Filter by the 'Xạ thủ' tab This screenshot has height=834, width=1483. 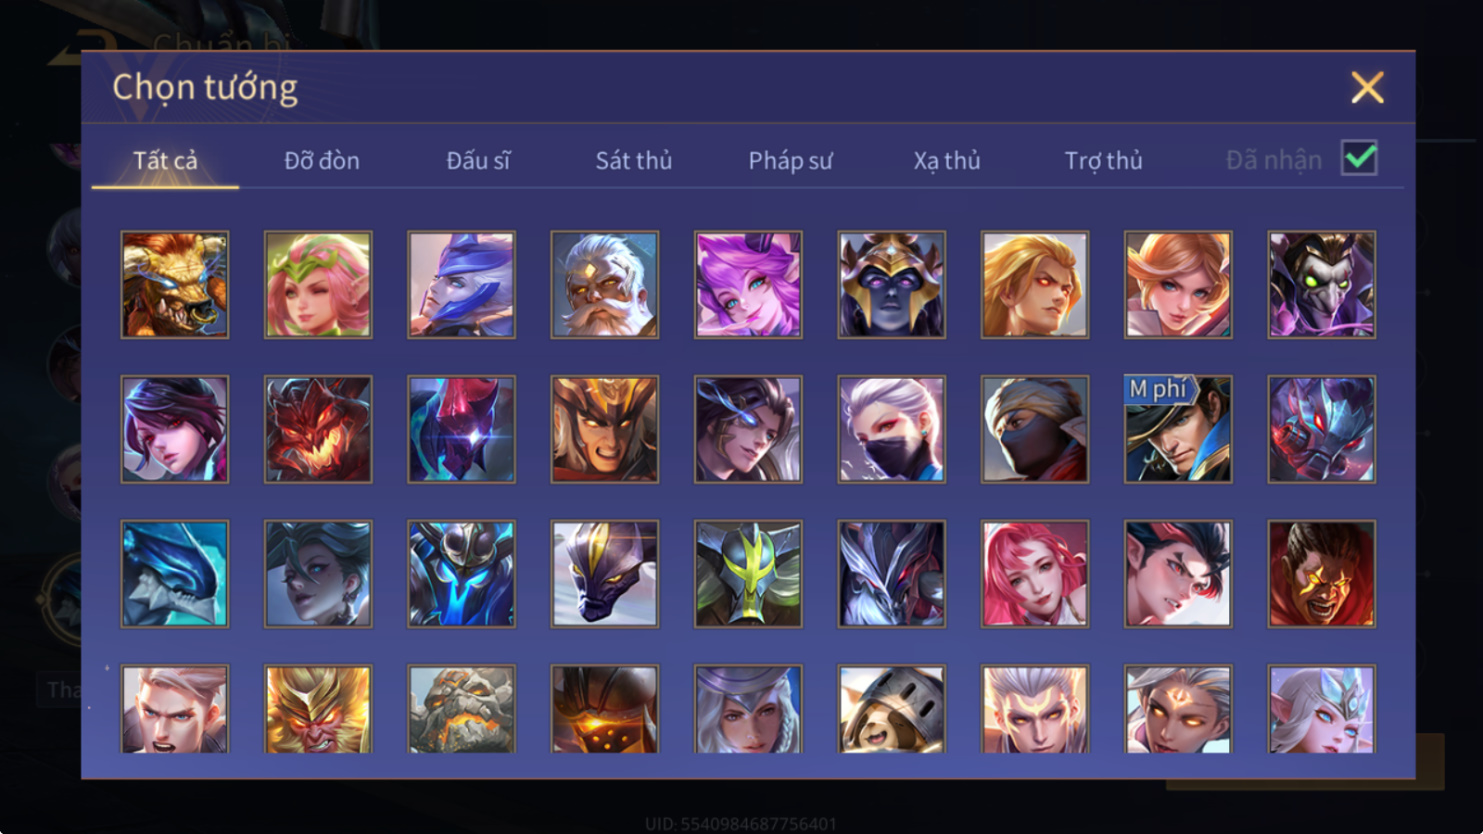point(947,160)
